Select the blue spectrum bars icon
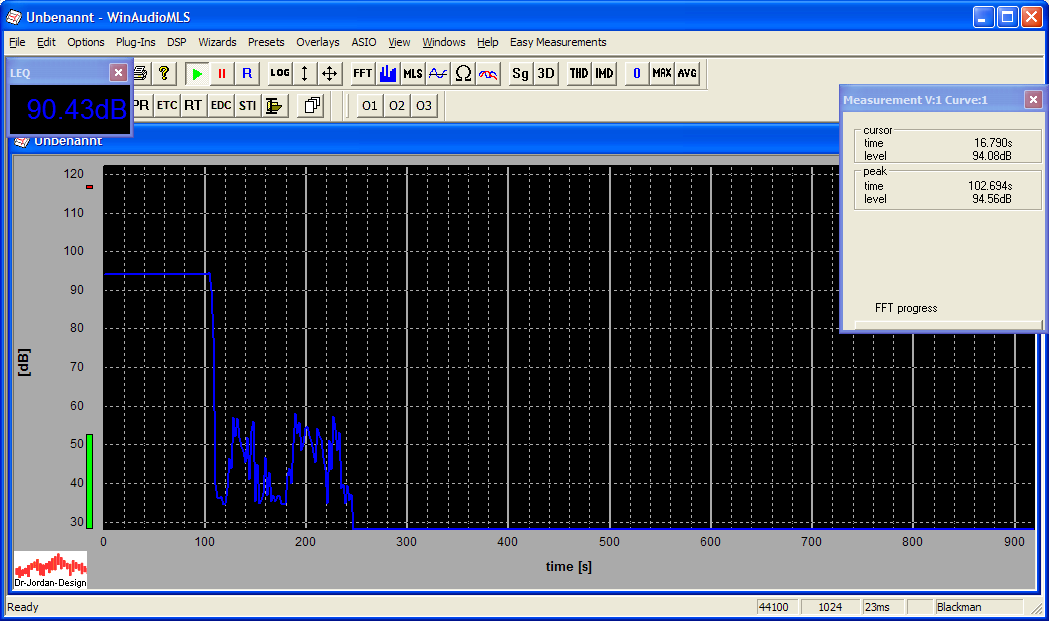This screenshot has height=621, width=1049. point(388,74)
